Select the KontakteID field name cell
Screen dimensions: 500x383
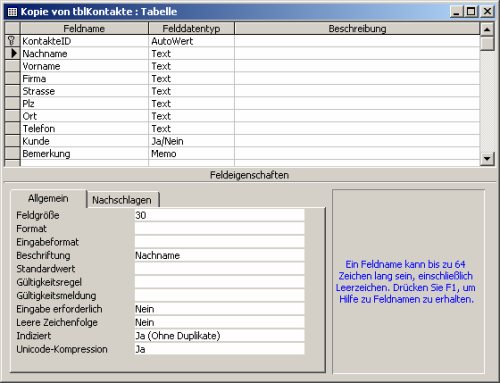[84, 41]
